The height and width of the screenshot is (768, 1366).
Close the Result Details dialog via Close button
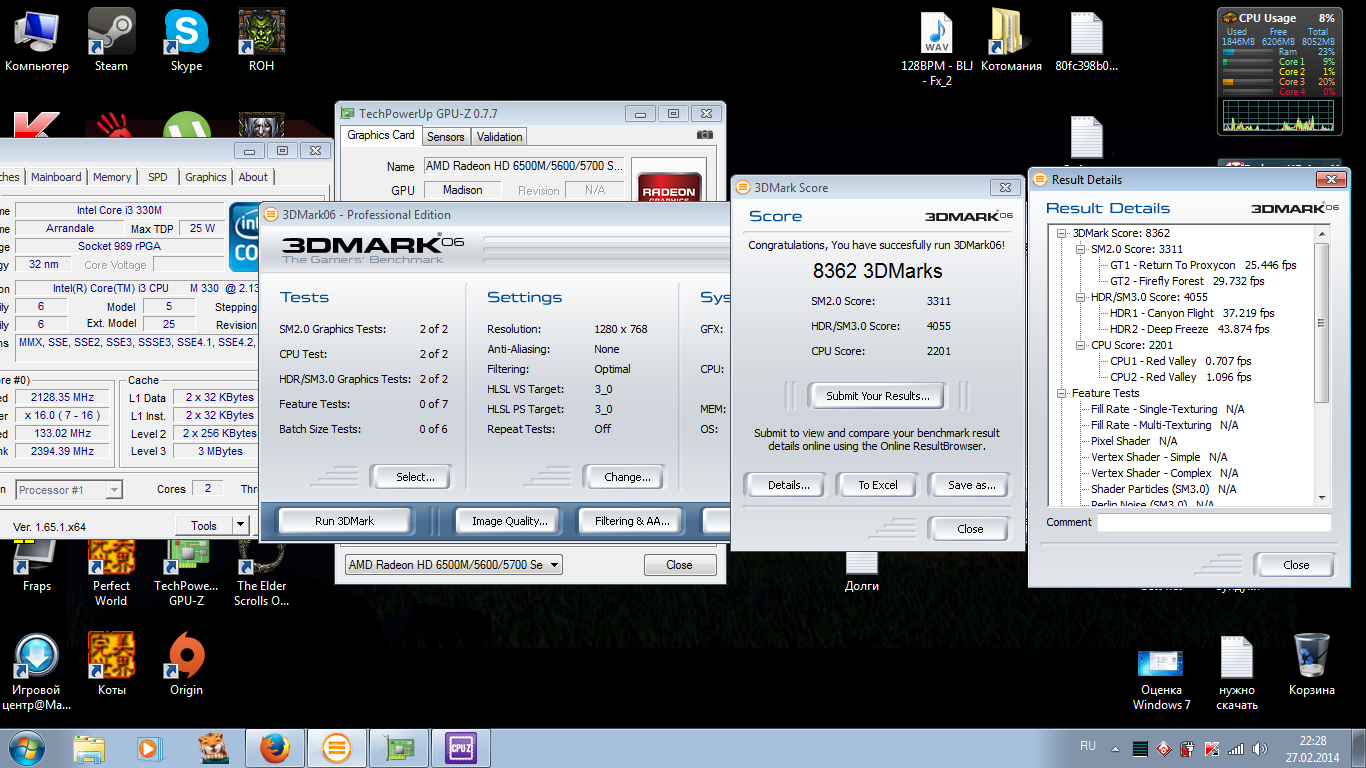[x=1296, y=565]
